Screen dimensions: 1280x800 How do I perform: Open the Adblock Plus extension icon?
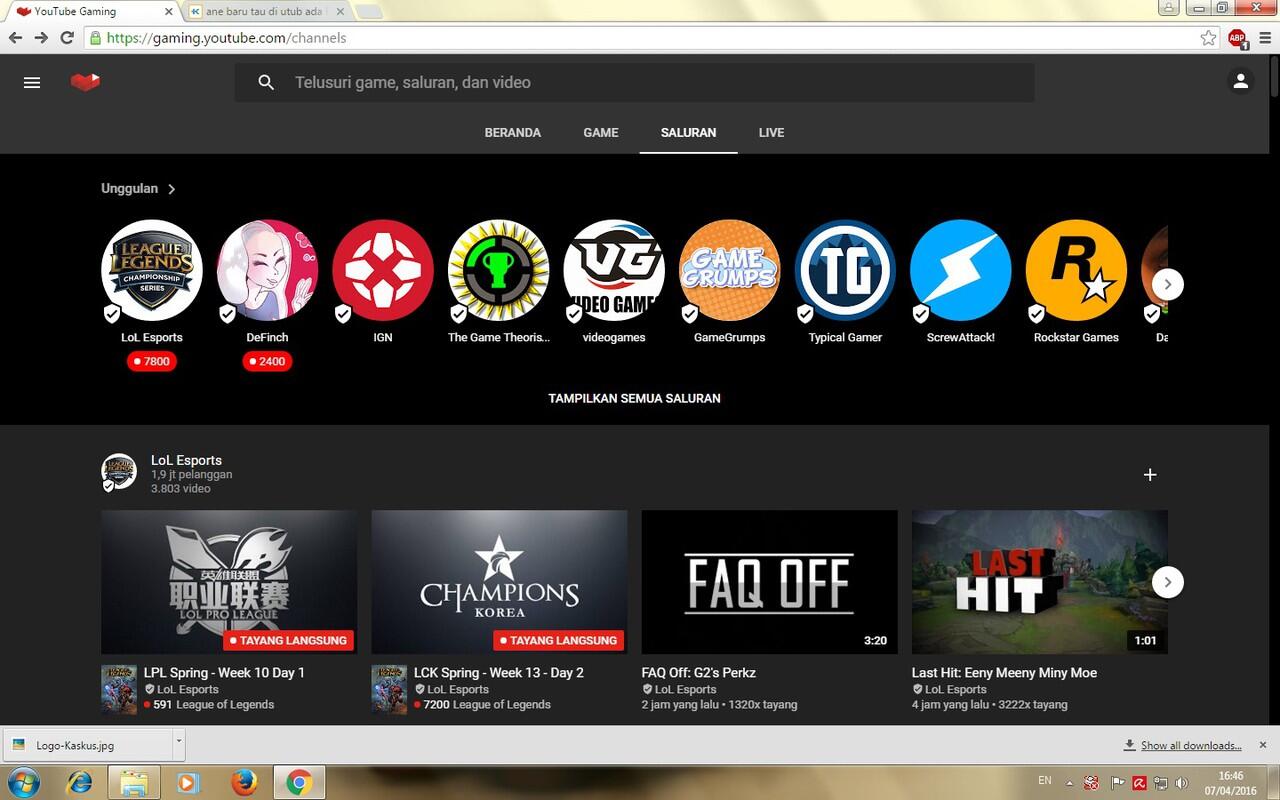tap(1237, 38)
